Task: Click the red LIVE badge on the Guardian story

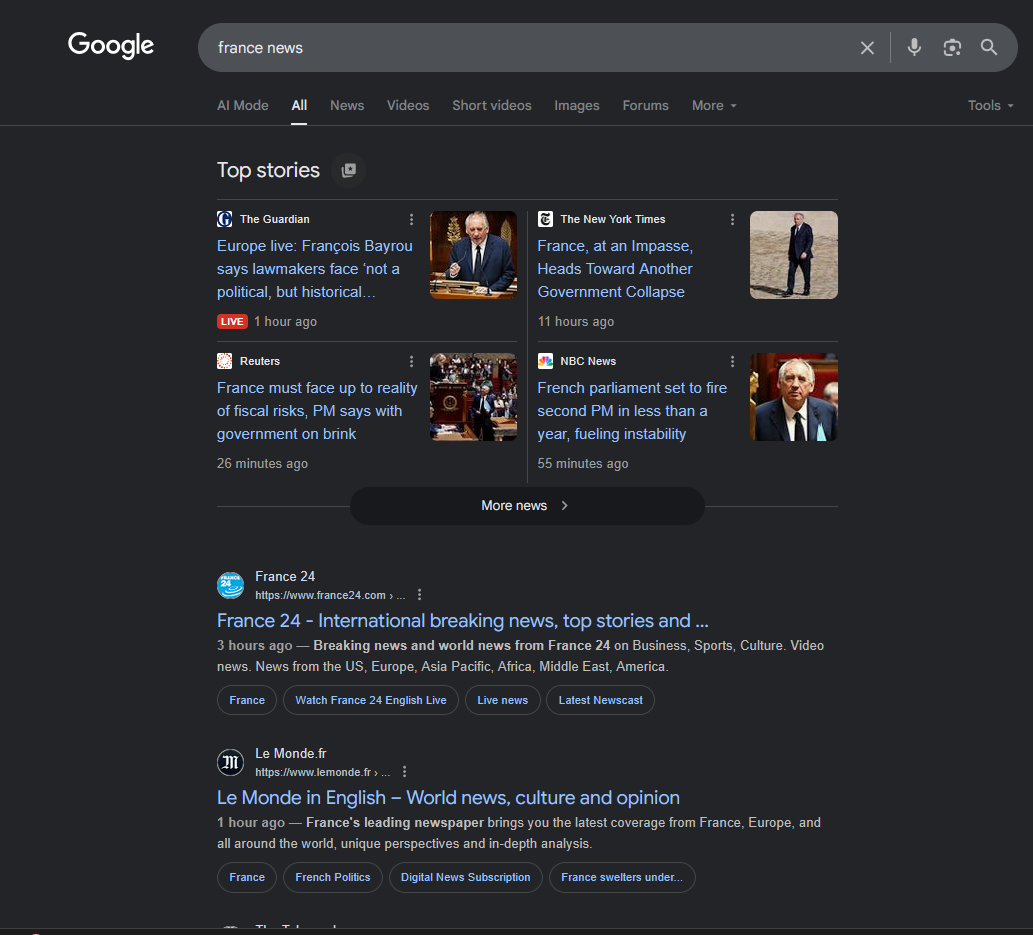Action: click(x=232, y=322)
